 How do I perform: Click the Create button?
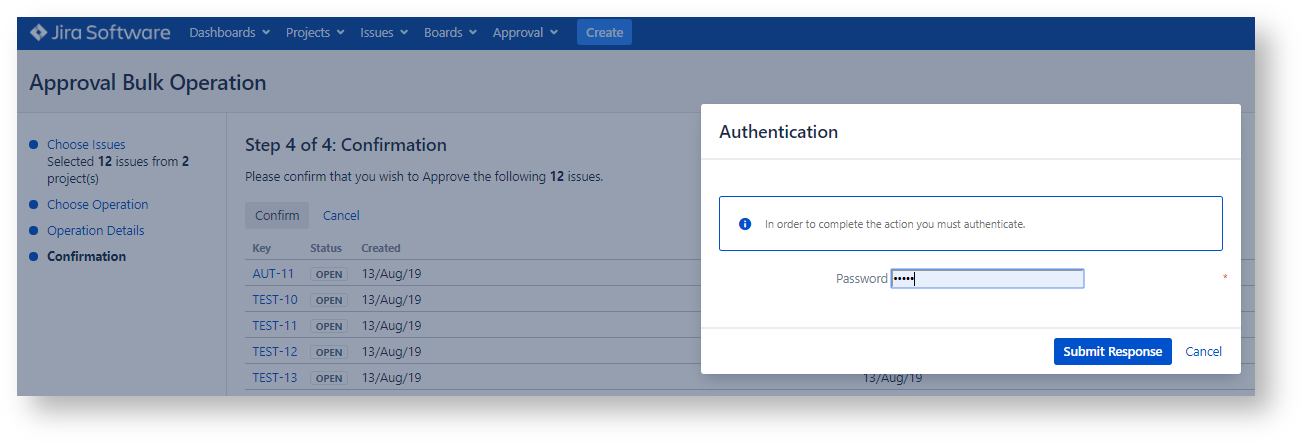(x=604, y=33)
